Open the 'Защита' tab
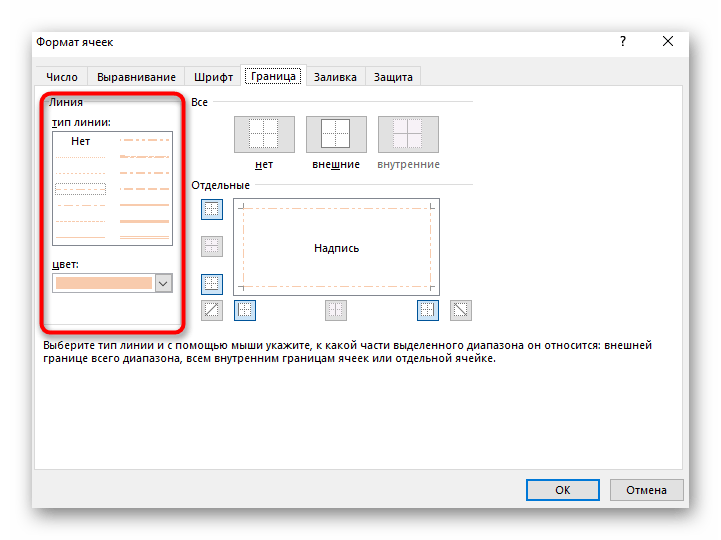Screen dimensions: 721x540 [393, 77]
